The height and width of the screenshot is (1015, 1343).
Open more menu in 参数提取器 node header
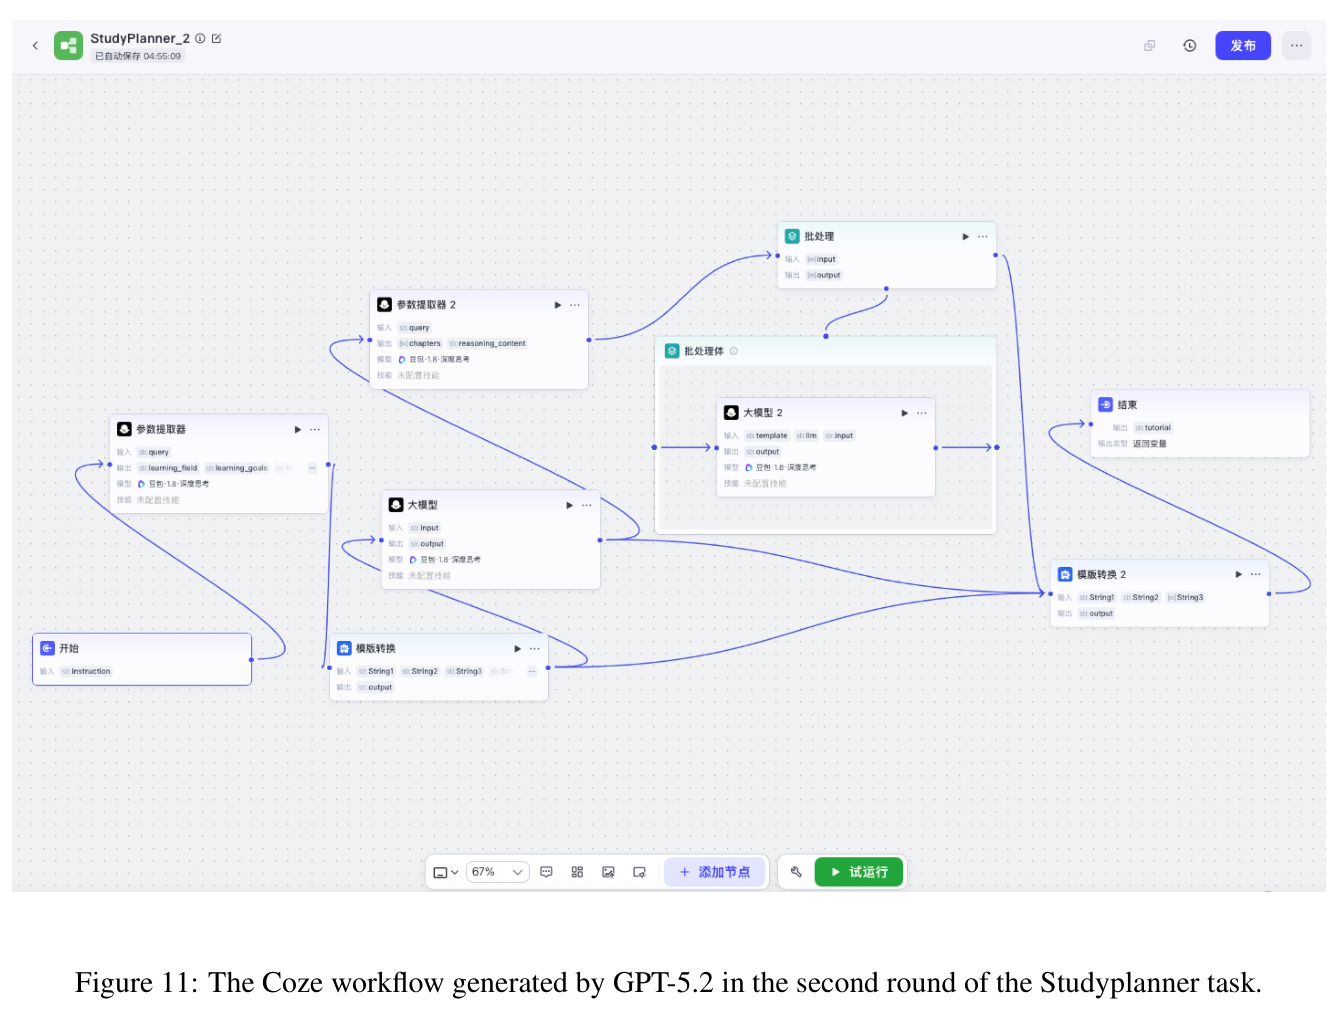pos(315,429)
